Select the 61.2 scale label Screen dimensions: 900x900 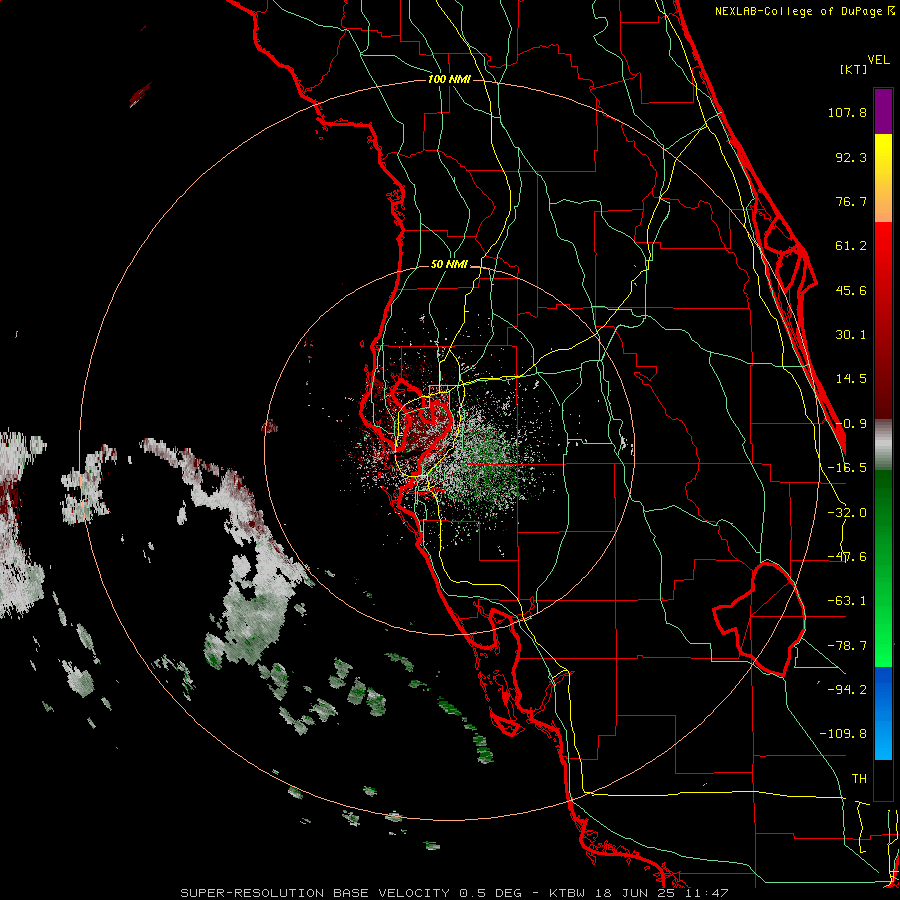pyautogui.click(x=851, y=246)
